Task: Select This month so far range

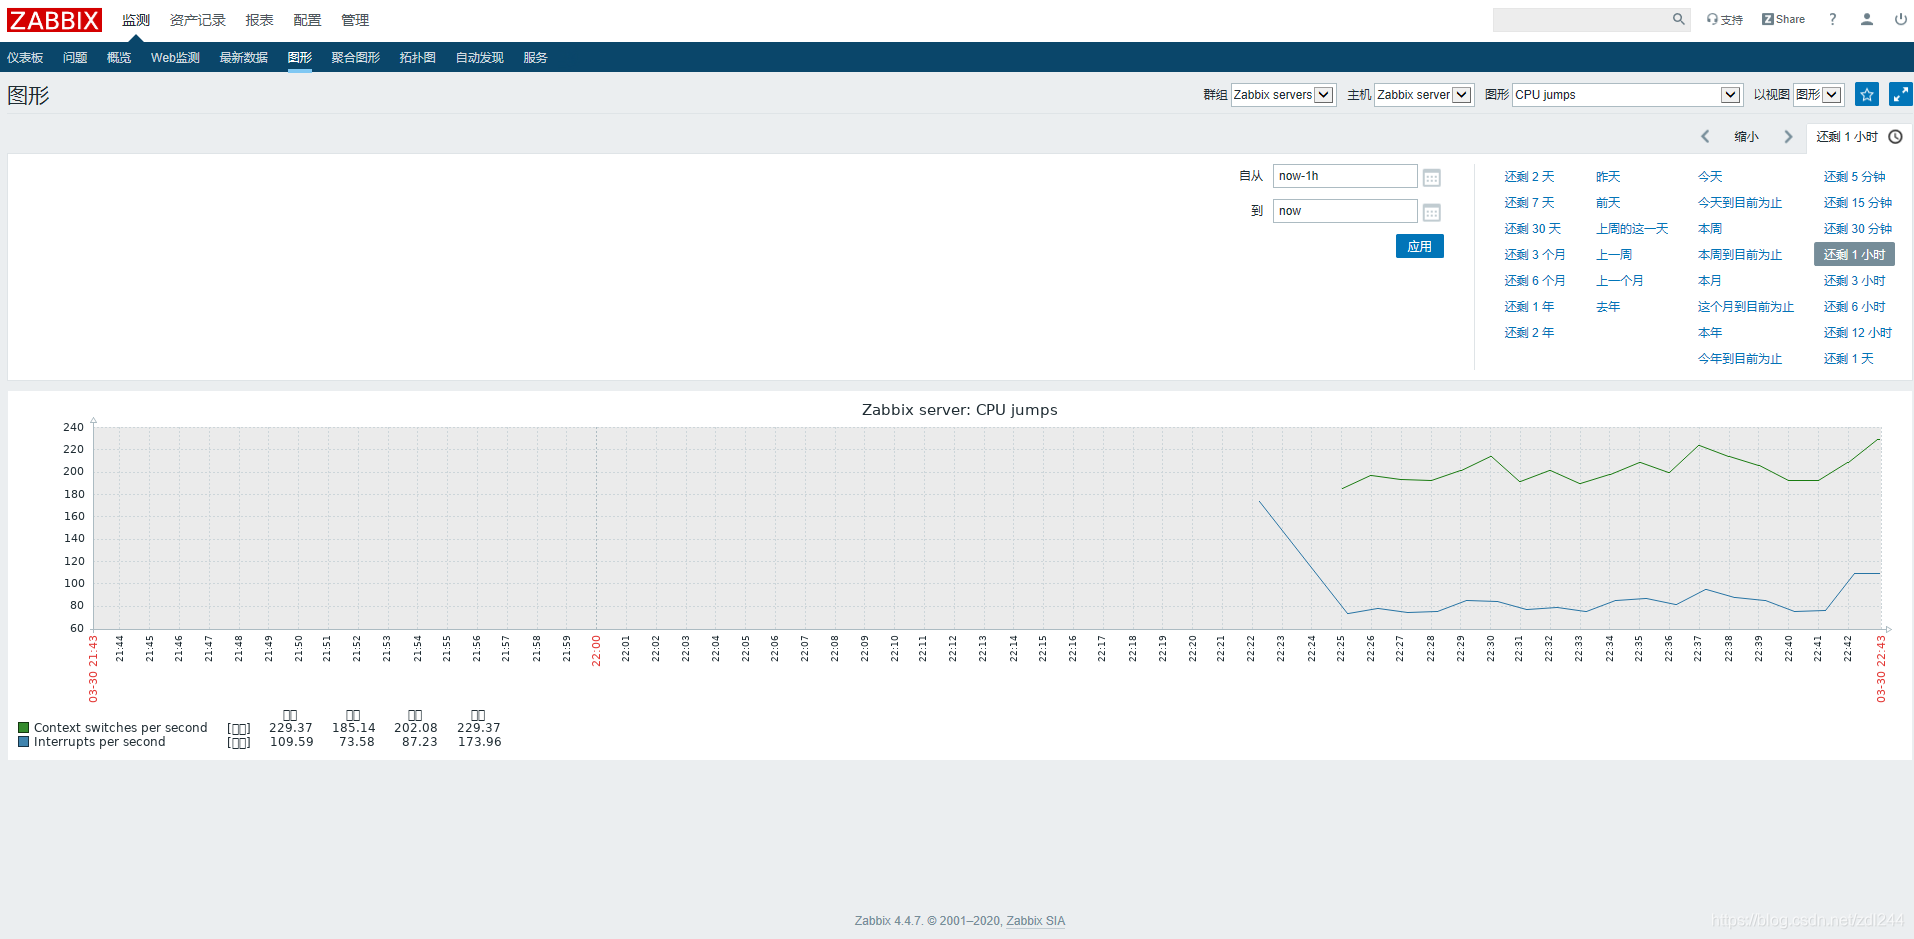Action: 1746,307
